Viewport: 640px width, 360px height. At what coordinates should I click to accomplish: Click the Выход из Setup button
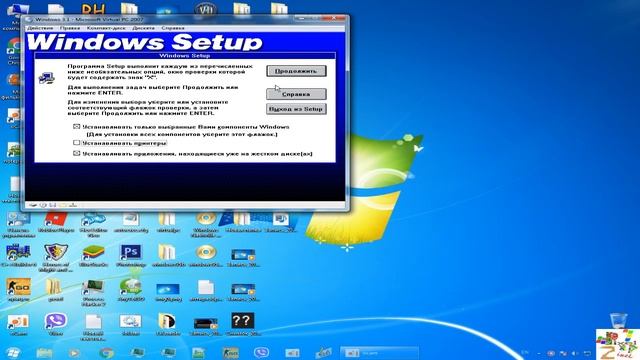click(296, 109)
